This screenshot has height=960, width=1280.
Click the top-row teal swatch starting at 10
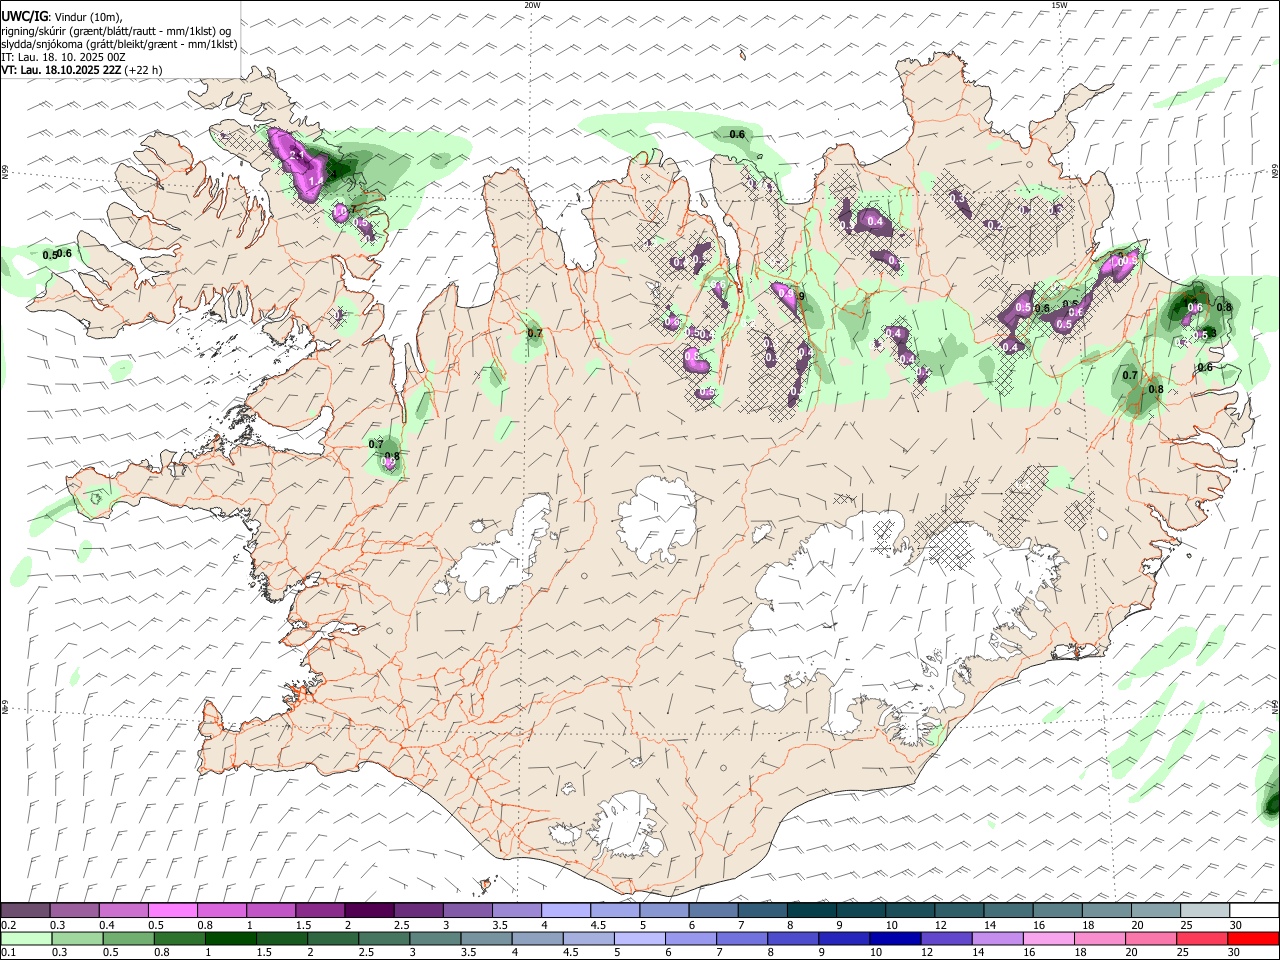[909, 911]
